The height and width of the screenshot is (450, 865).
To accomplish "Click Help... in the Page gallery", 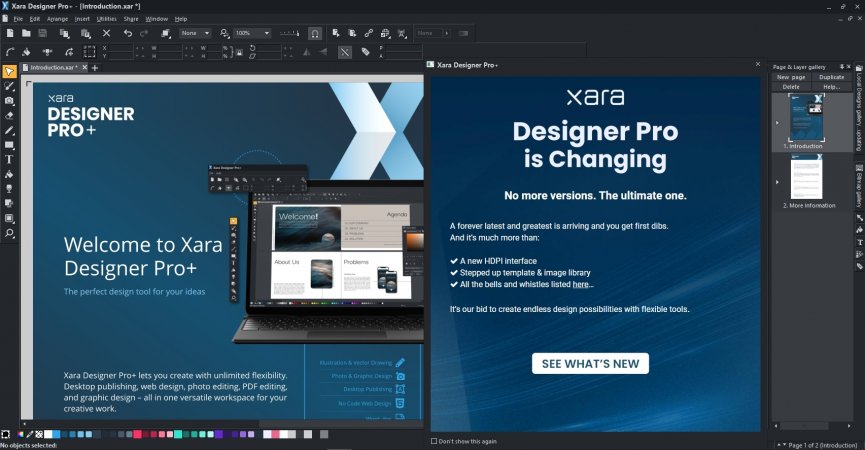I will tap(831, 87).
